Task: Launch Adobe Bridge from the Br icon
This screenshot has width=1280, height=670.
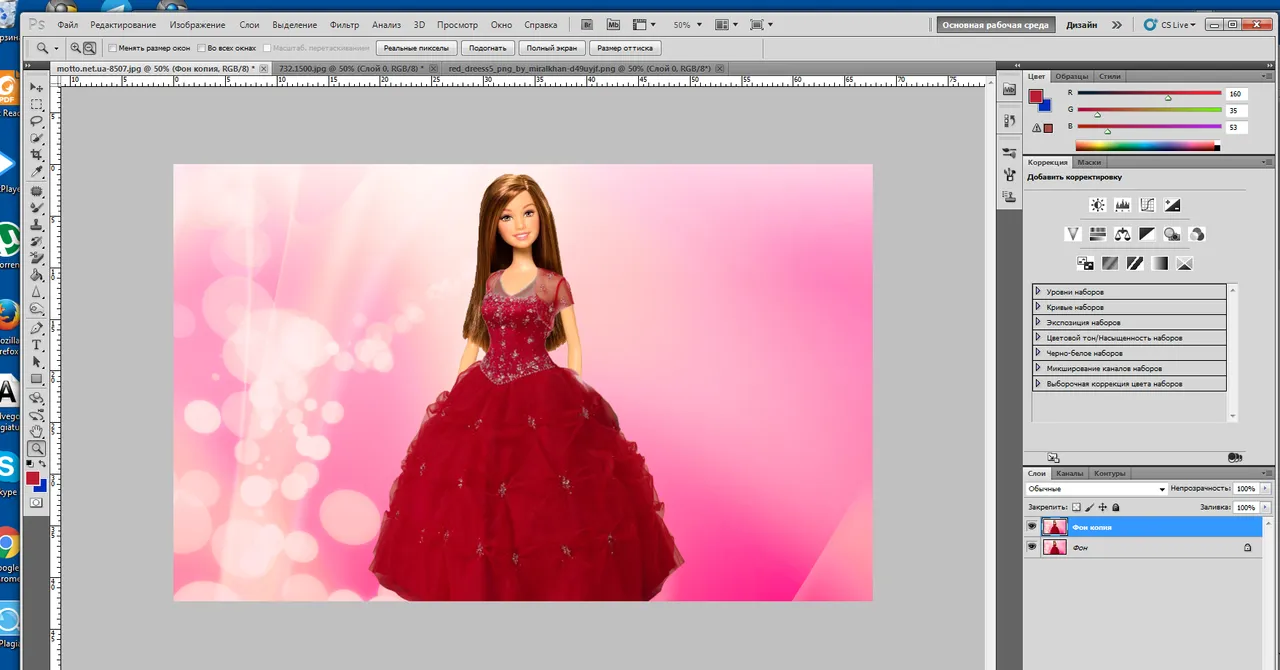Action: click(587, 24)
